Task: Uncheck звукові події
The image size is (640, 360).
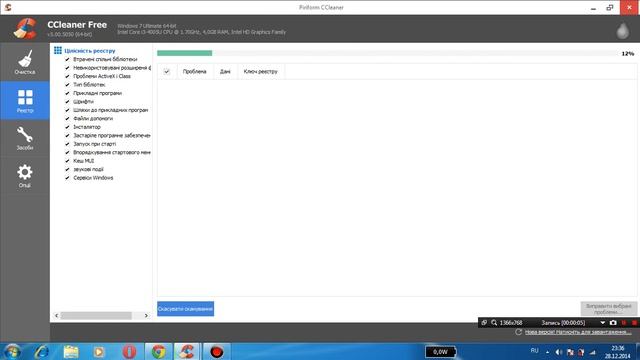Action: (67, 169)
